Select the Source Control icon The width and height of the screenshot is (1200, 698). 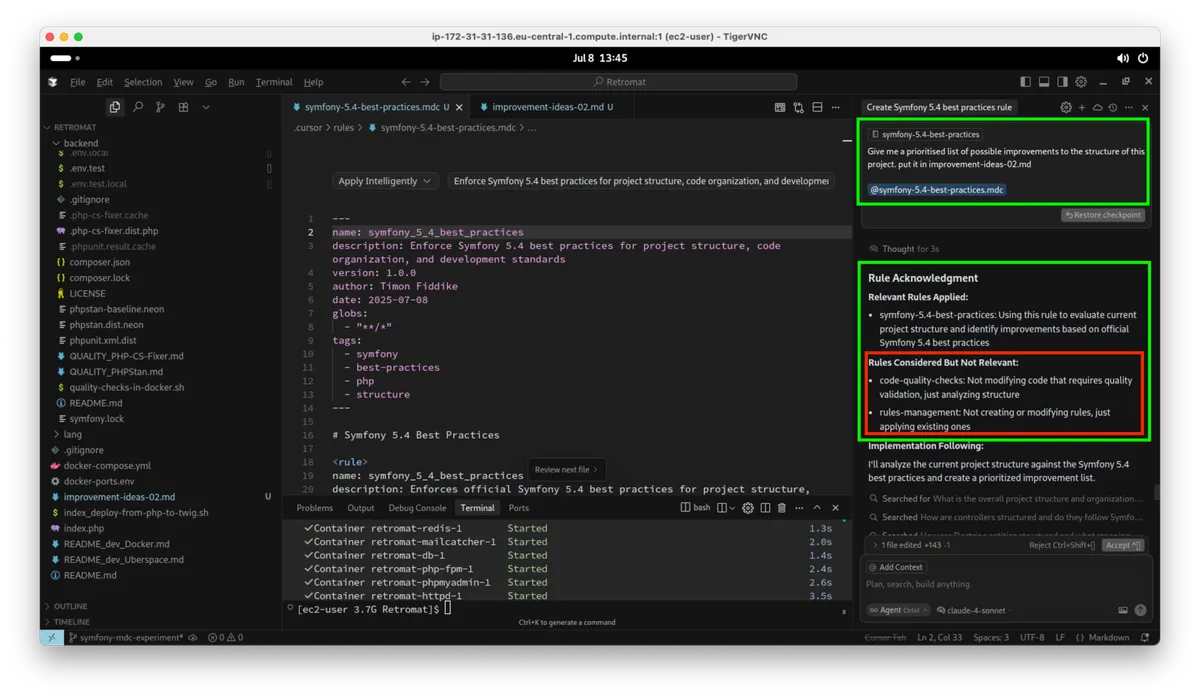[x=161, y=106]
